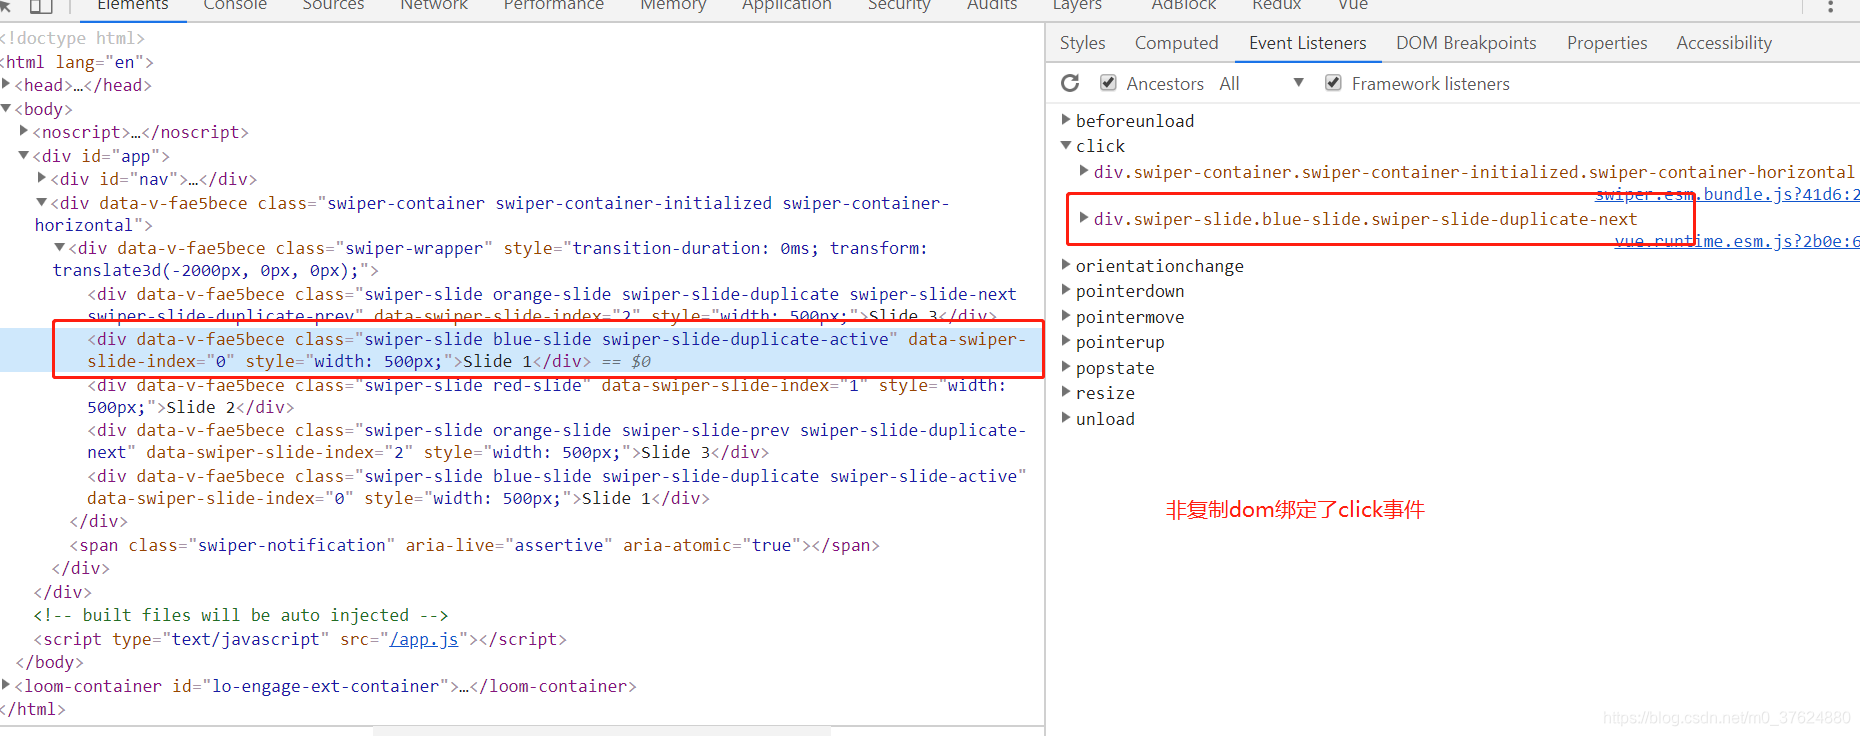Expand blue-slide duplicate-next click listener
Screen dimensions: 1860x736
(1084, 218)
